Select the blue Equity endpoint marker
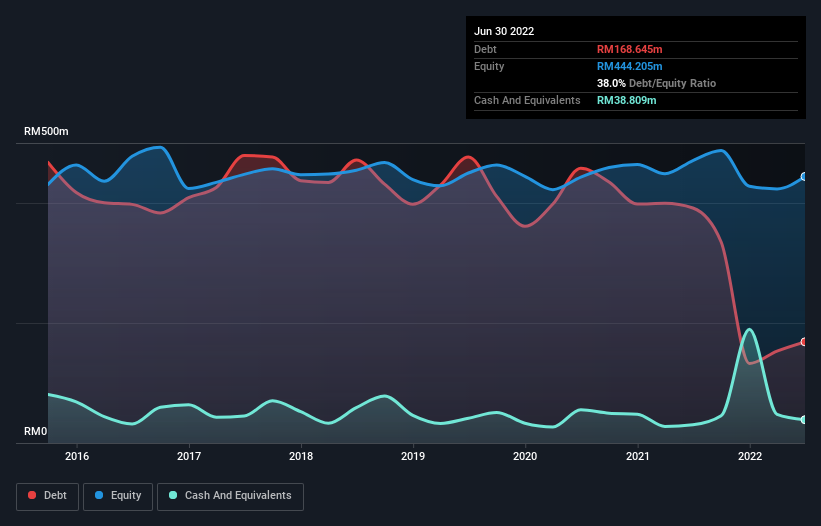 (x=804, y=176)
